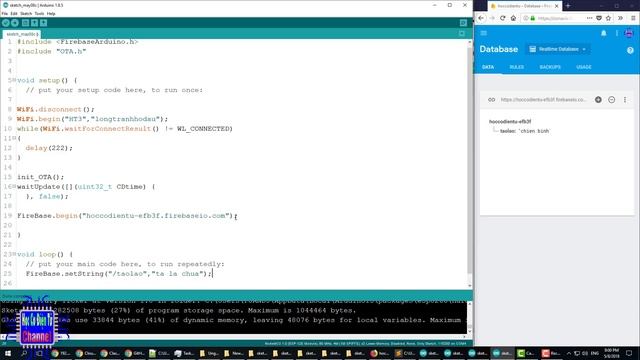The image size is (640, 360).
Task: Open Windows Task View
Action: click(39, 353)
